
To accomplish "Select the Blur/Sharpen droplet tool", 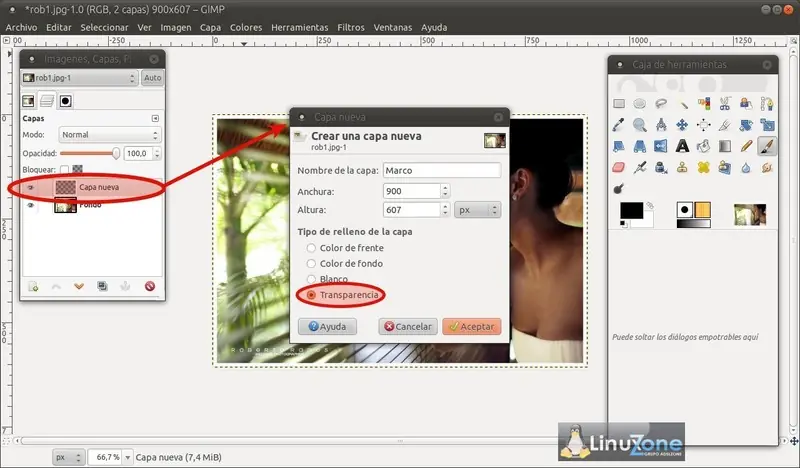I will [x=746, y=167].
